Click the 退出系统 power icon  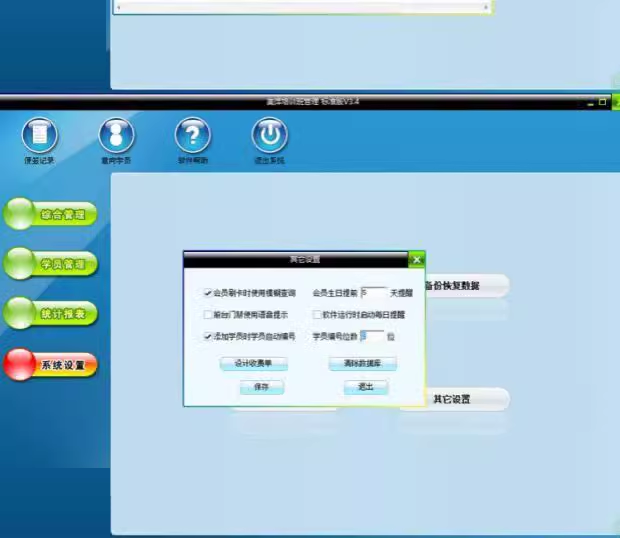pos(270,135)
